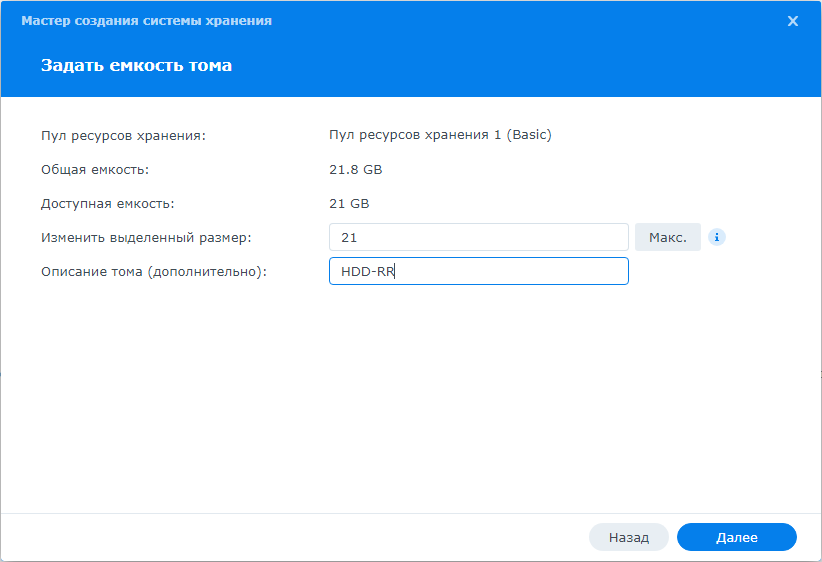This screenshot has width=822, height=562.
Task: Click the Назад button
Action: point(629,537)
